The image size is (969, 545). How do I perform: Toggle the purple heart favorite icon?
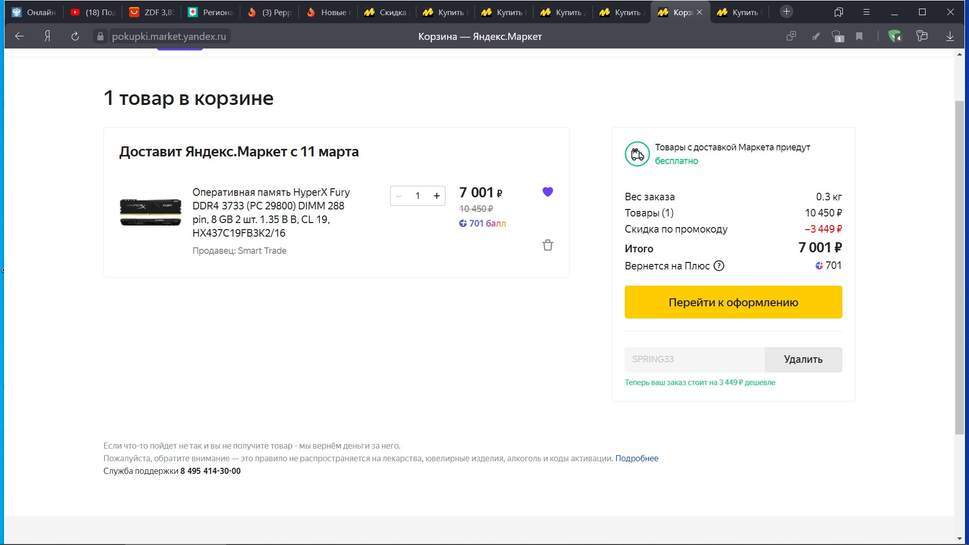pyautogui.click(x=547, y=192)
